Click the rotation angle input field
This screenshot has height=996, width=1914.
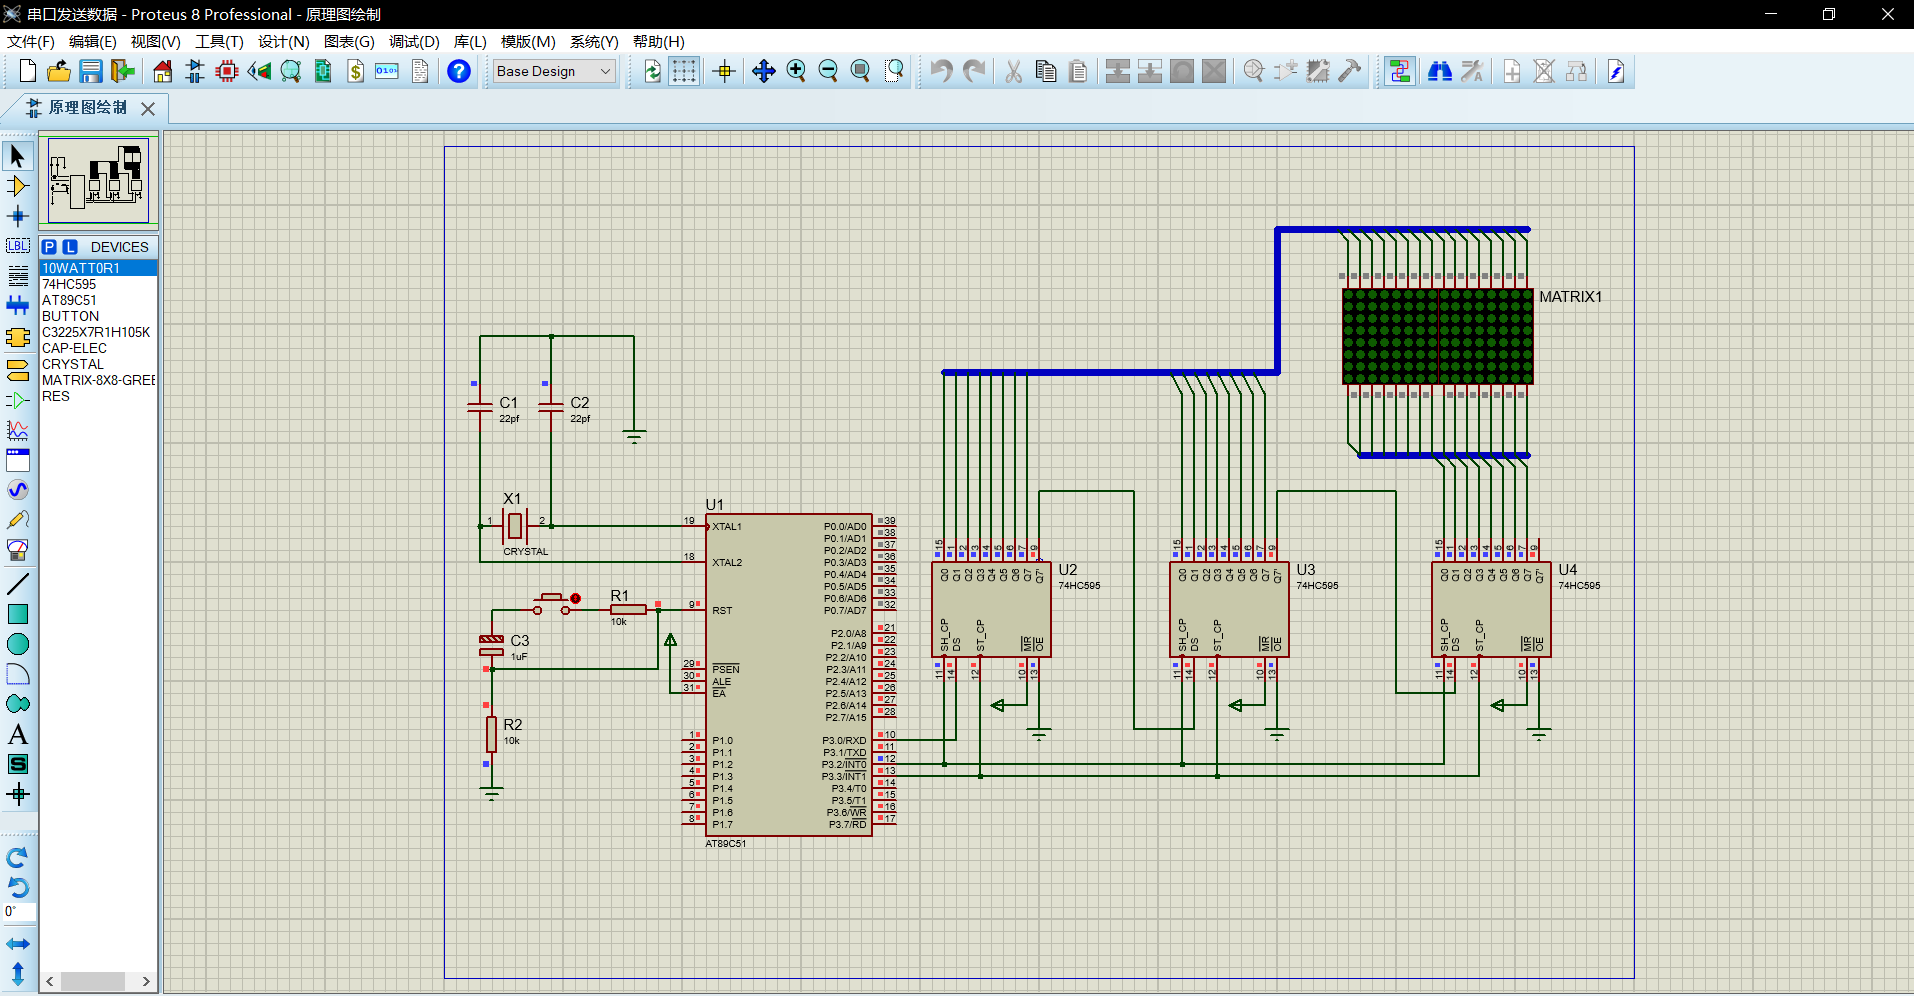pos(18,911)
